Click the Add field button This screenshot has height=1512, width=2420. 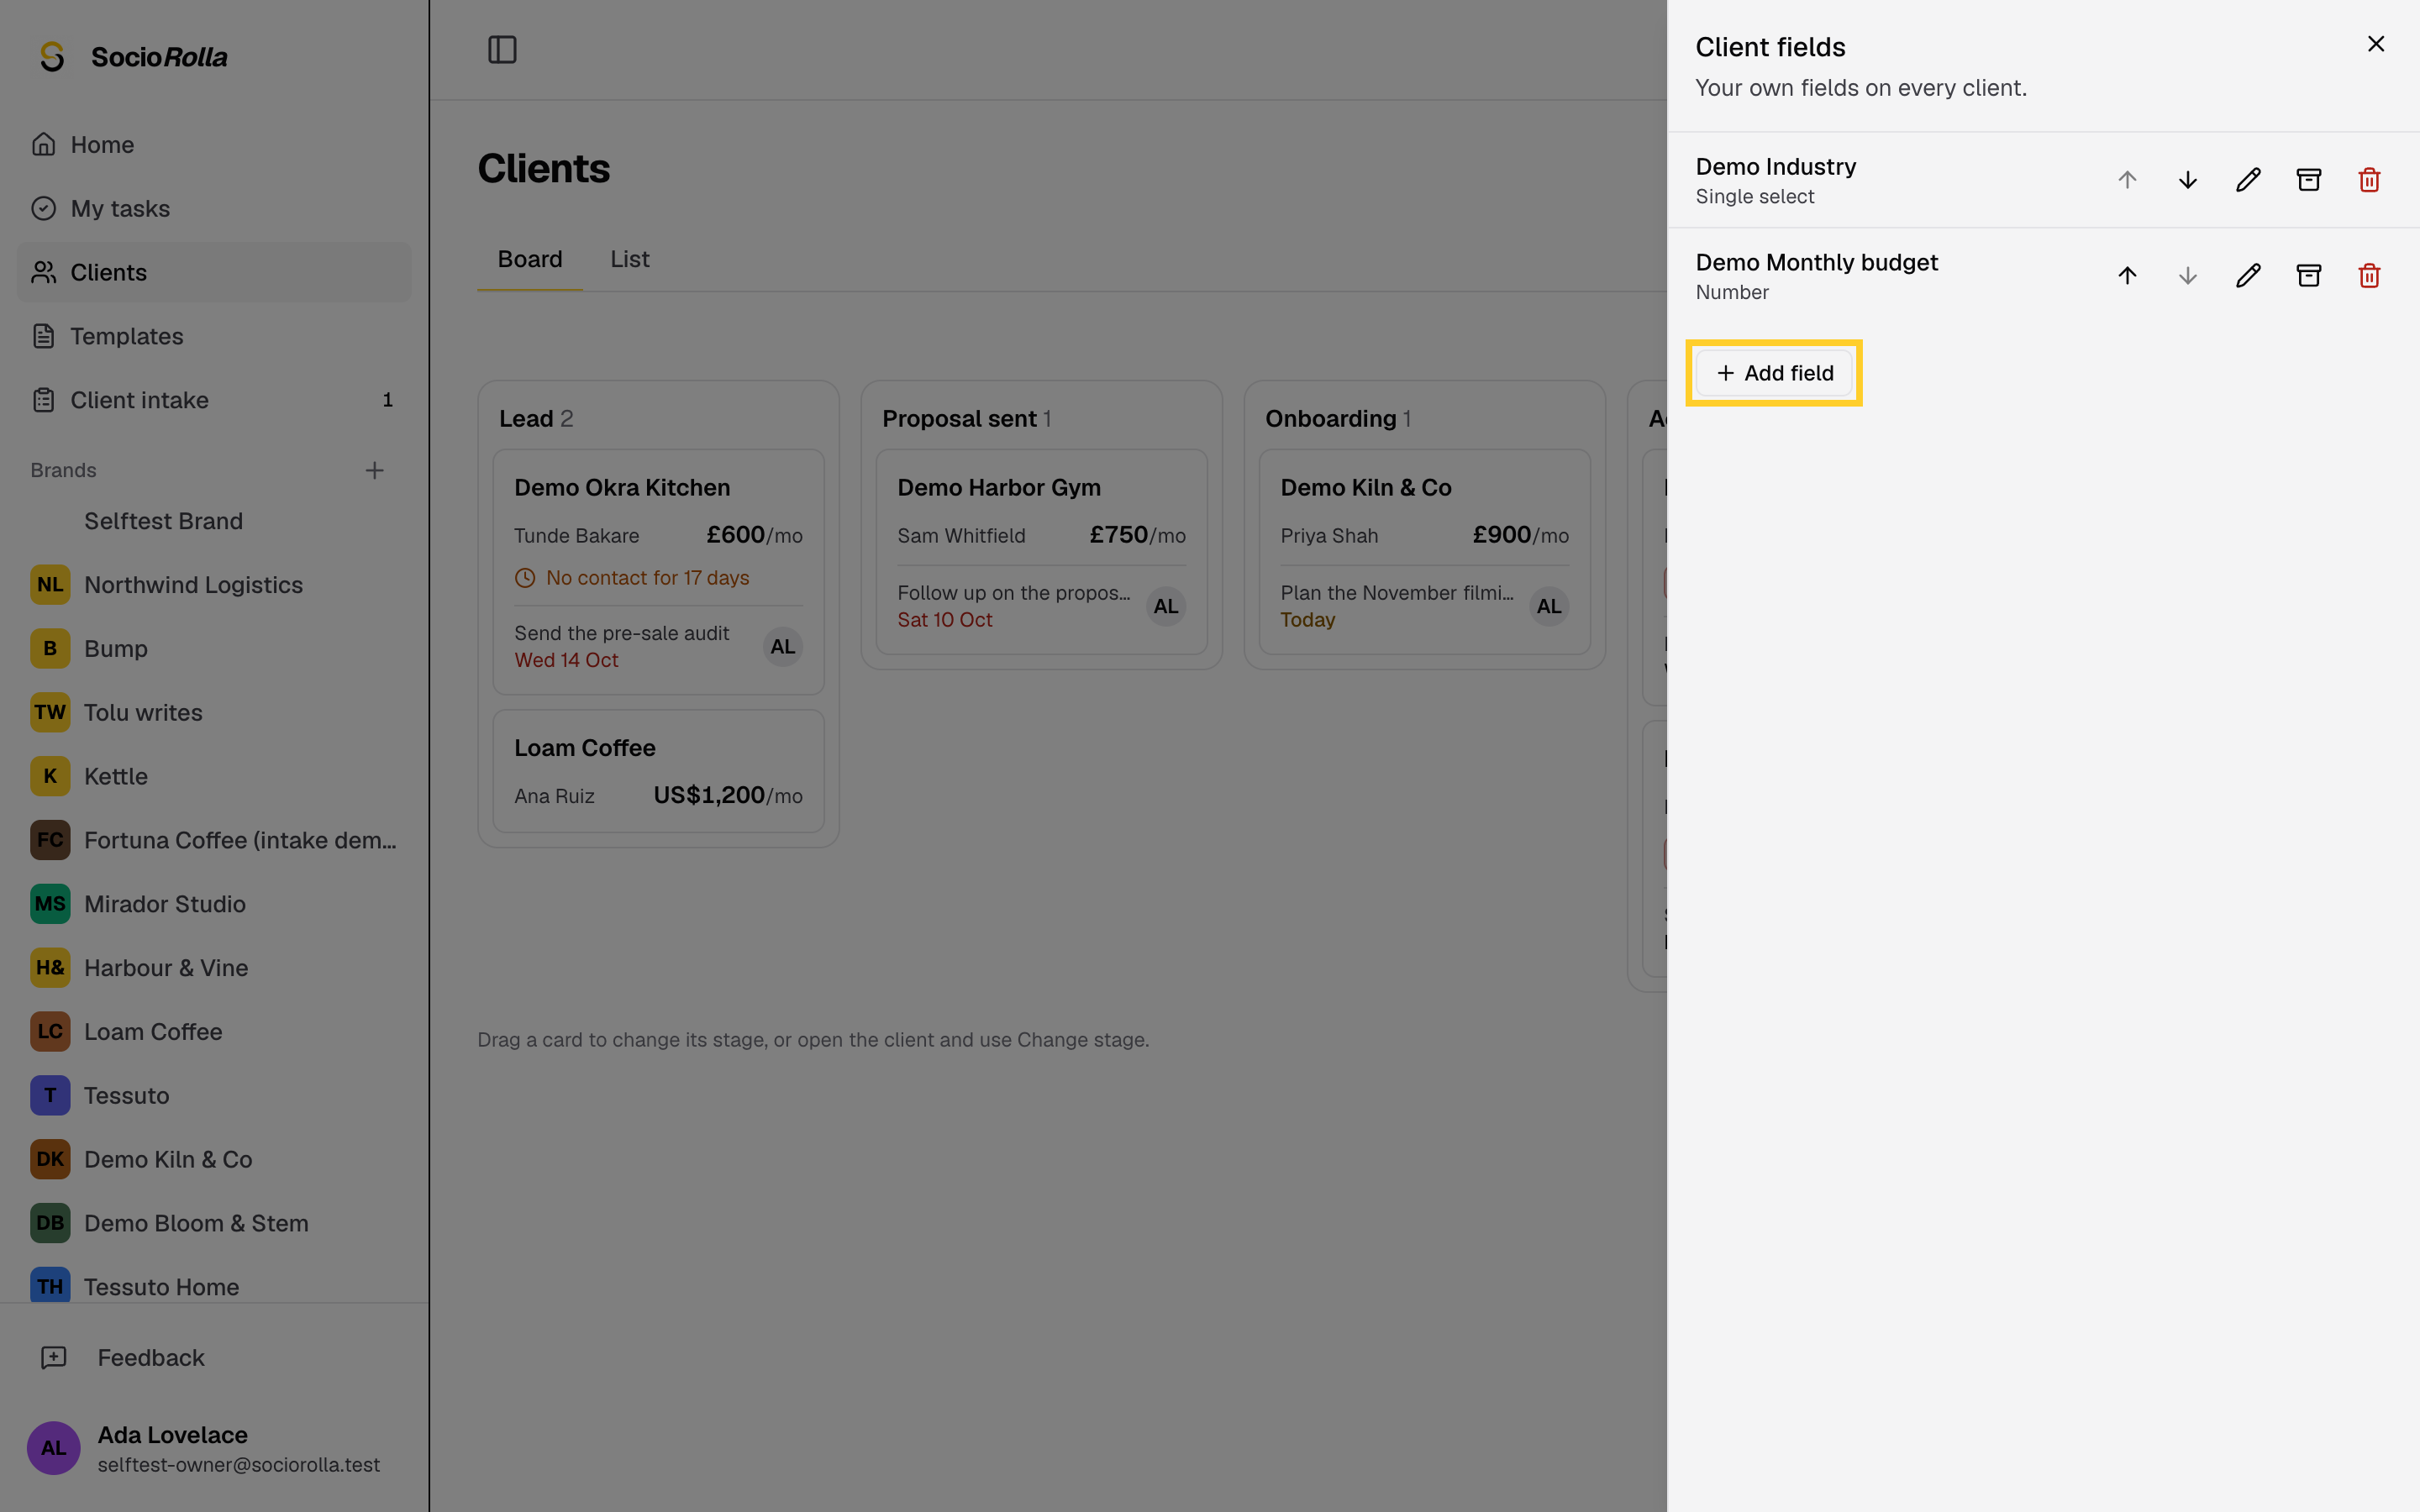(1774, 373)
